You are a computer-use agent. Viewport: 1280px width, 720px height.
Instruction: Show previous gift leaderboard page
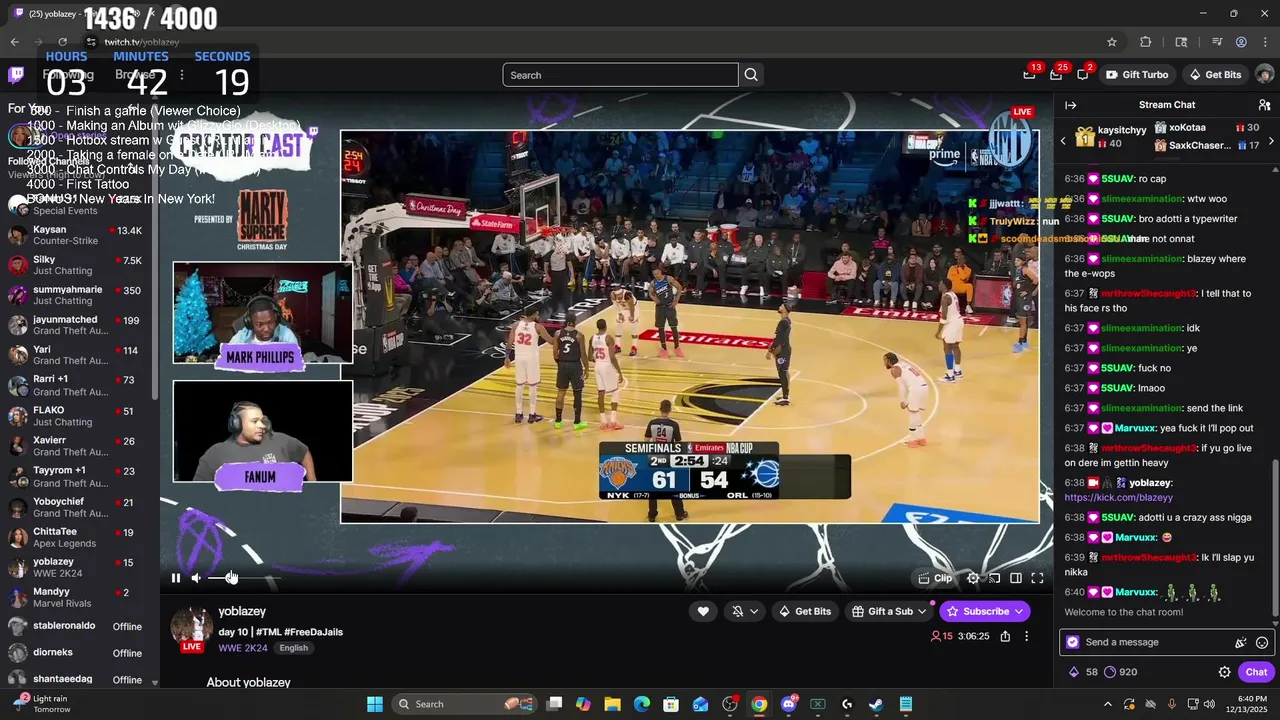point(1063,142)
